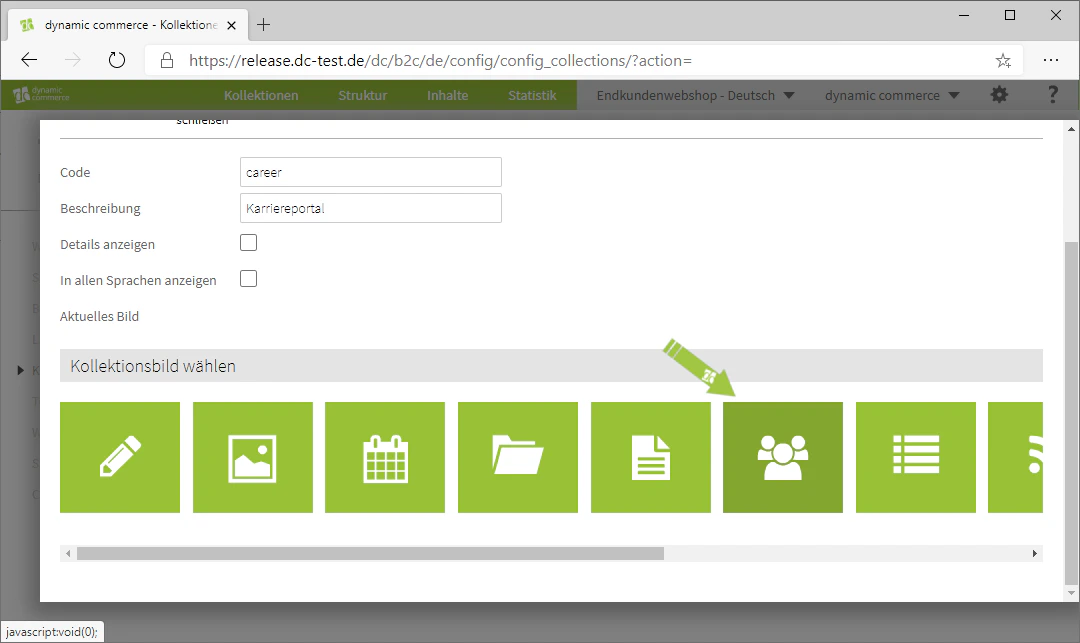Open the Kollektionen menu
The height and width of the screenshot is (643, 1080).
(x=261, y=95)
